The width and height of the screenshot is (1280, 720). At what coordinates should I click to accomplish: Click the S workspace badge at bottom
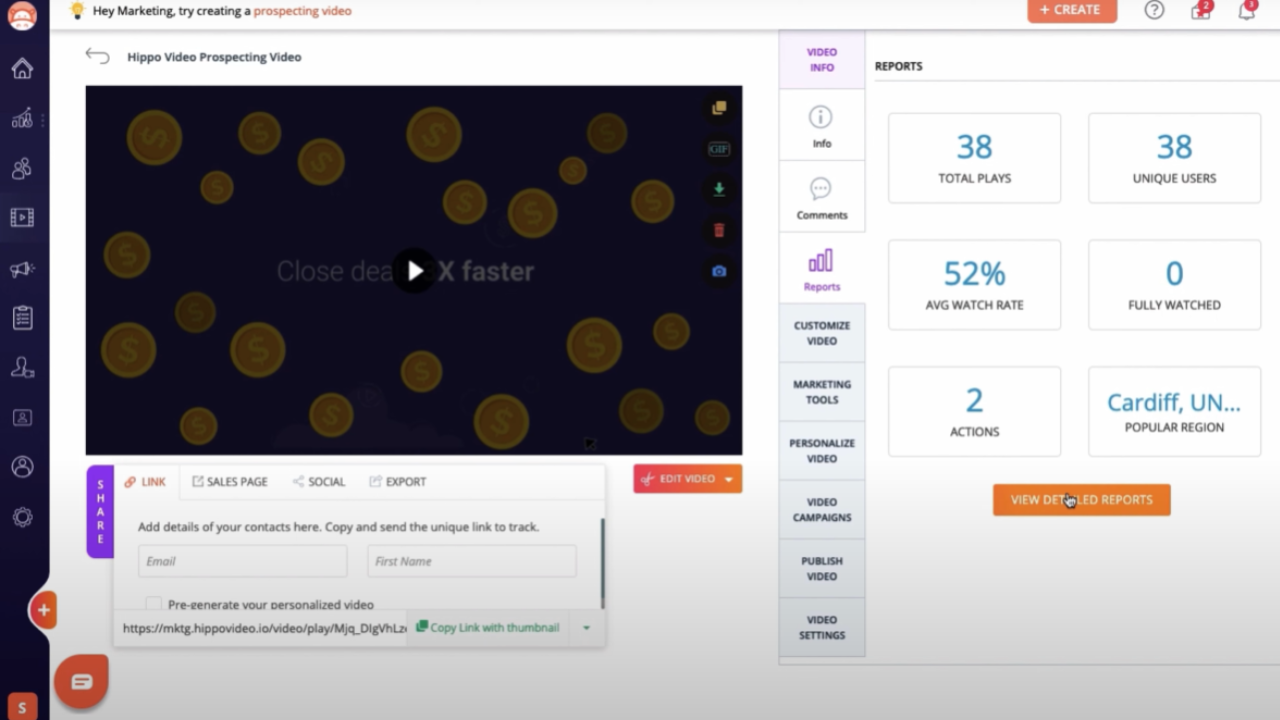click(x=22, y=707)
